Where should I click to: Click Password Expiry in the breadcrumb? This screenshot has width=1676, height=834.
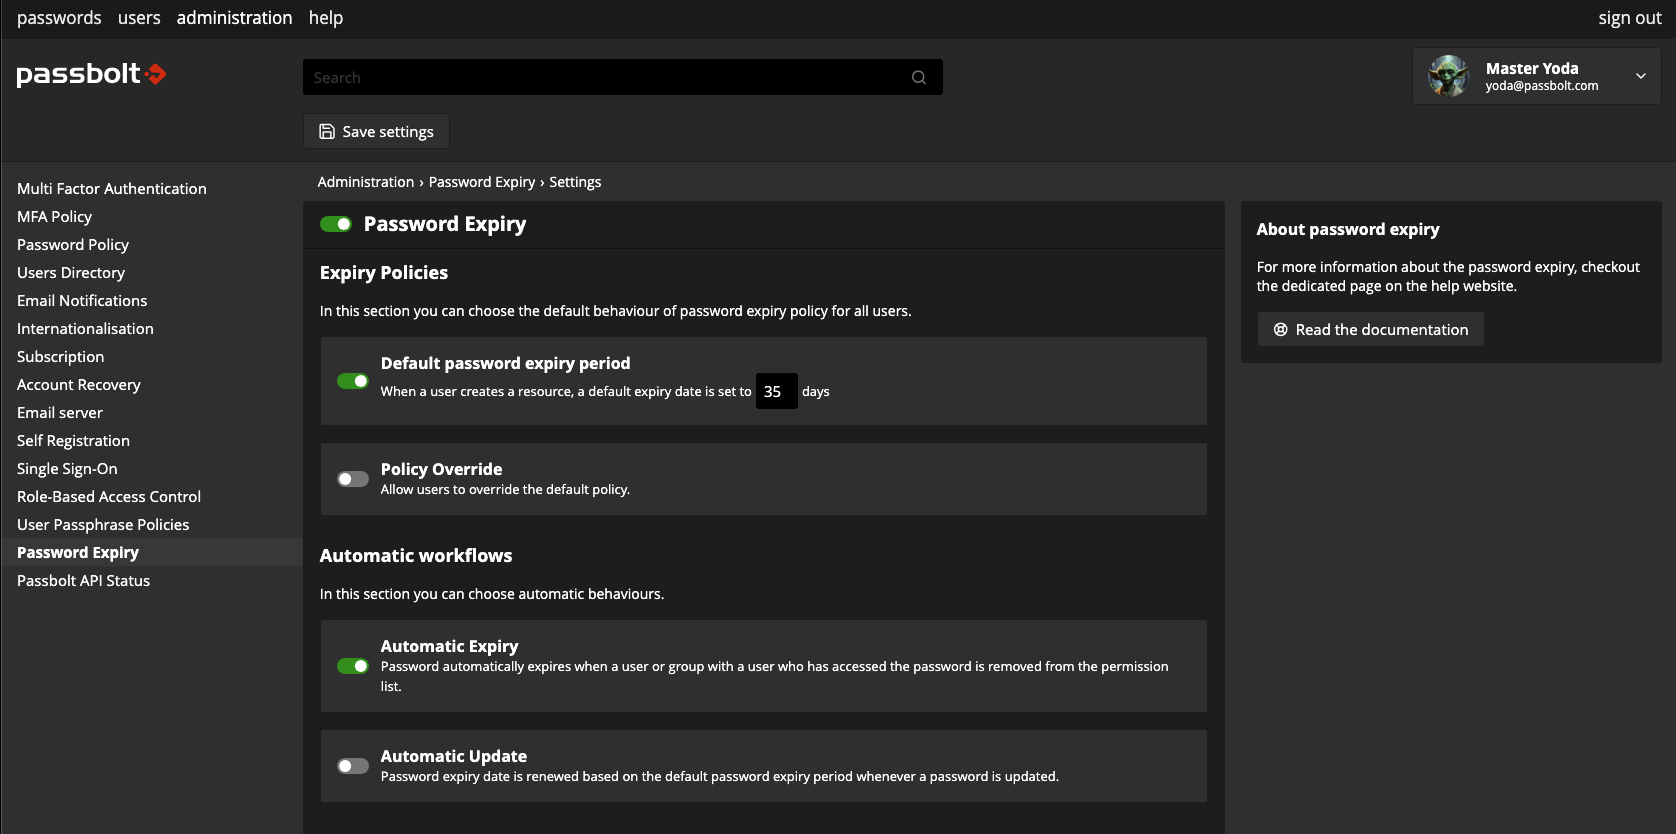482,182
